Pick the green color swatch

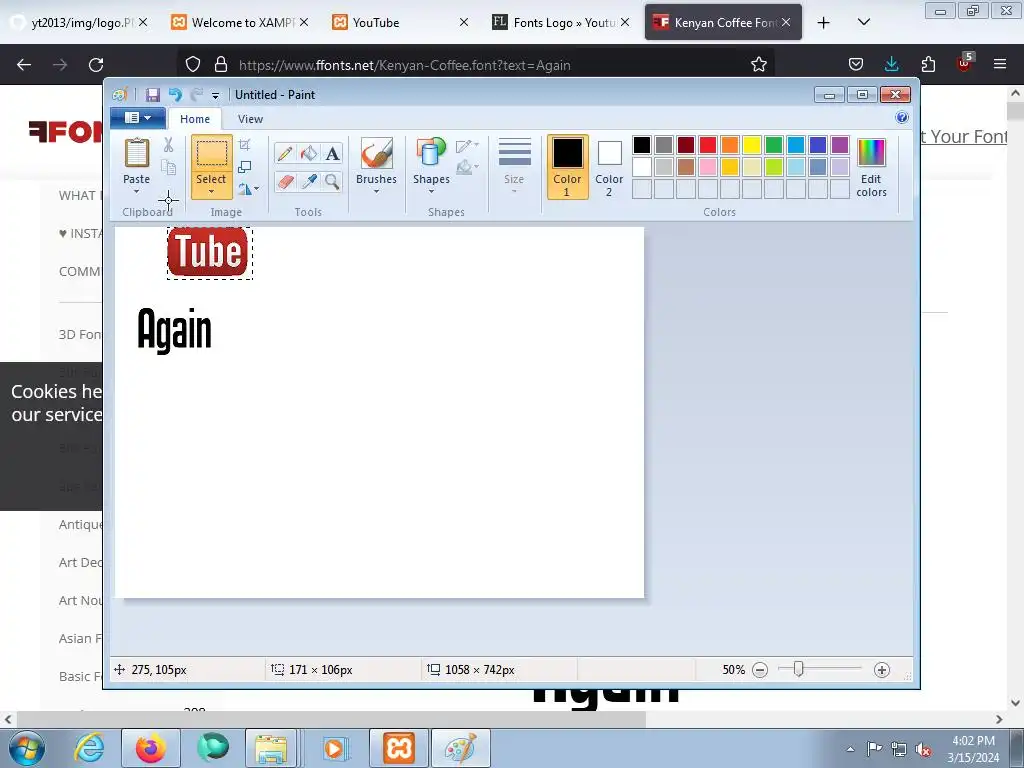coord(773,144)
